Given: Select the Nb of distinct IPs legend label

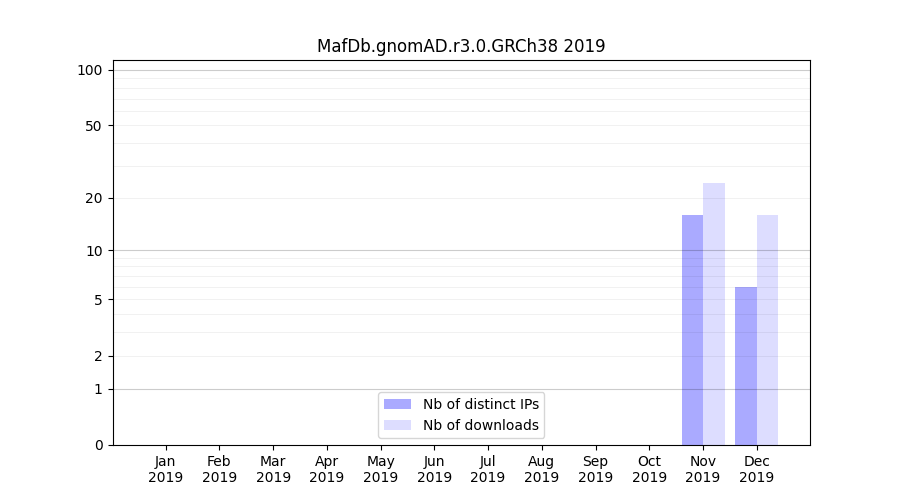Looking at the screenshot, I should coord(481,404).
